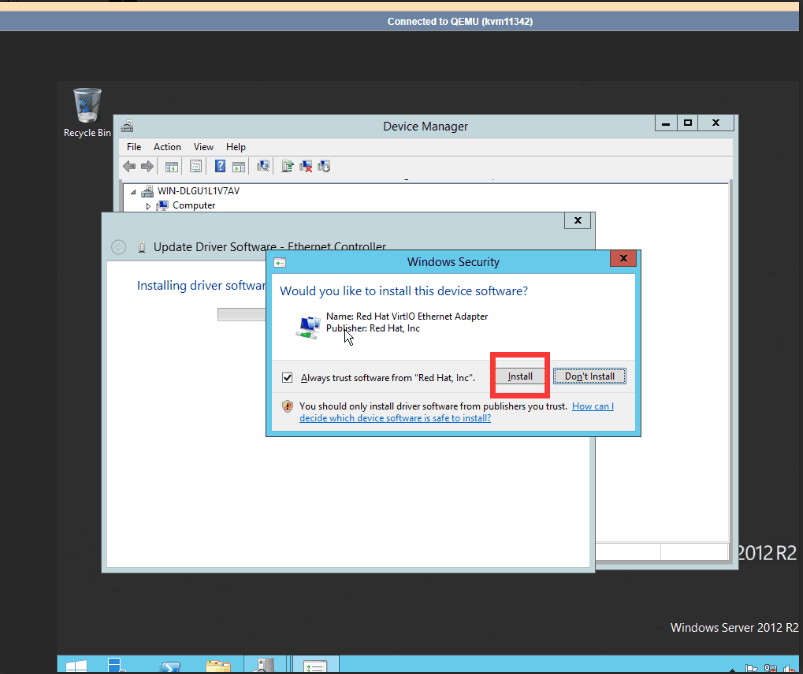
Task: Maximize the Device Manager window
Action: point(688,123)
